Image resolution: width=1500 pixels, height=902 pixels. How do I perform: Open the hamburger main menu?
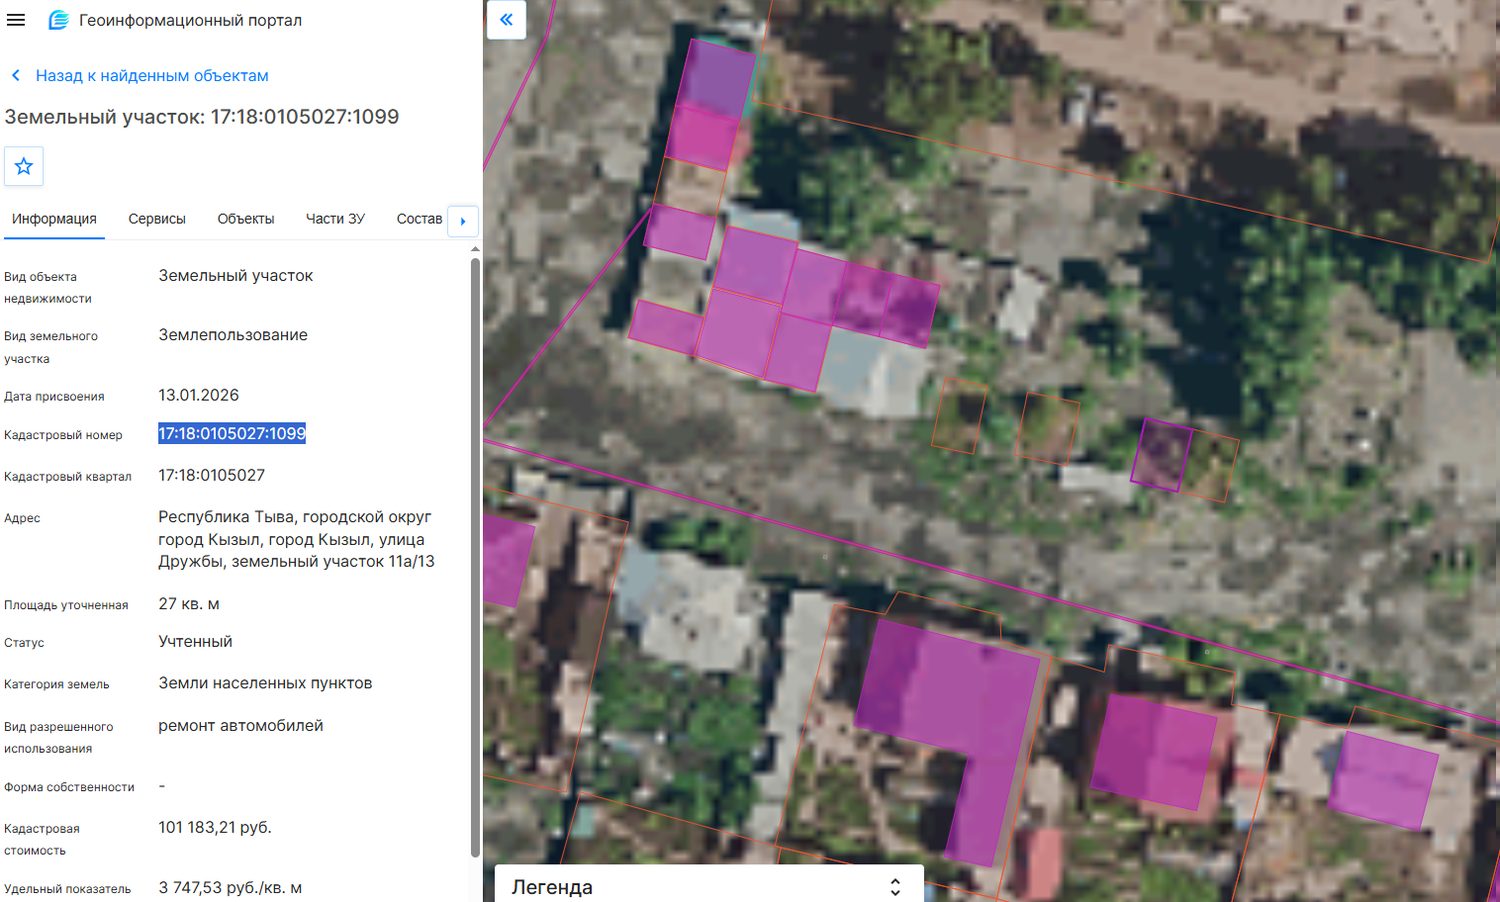pyautogui.click(x=16, y=20)
